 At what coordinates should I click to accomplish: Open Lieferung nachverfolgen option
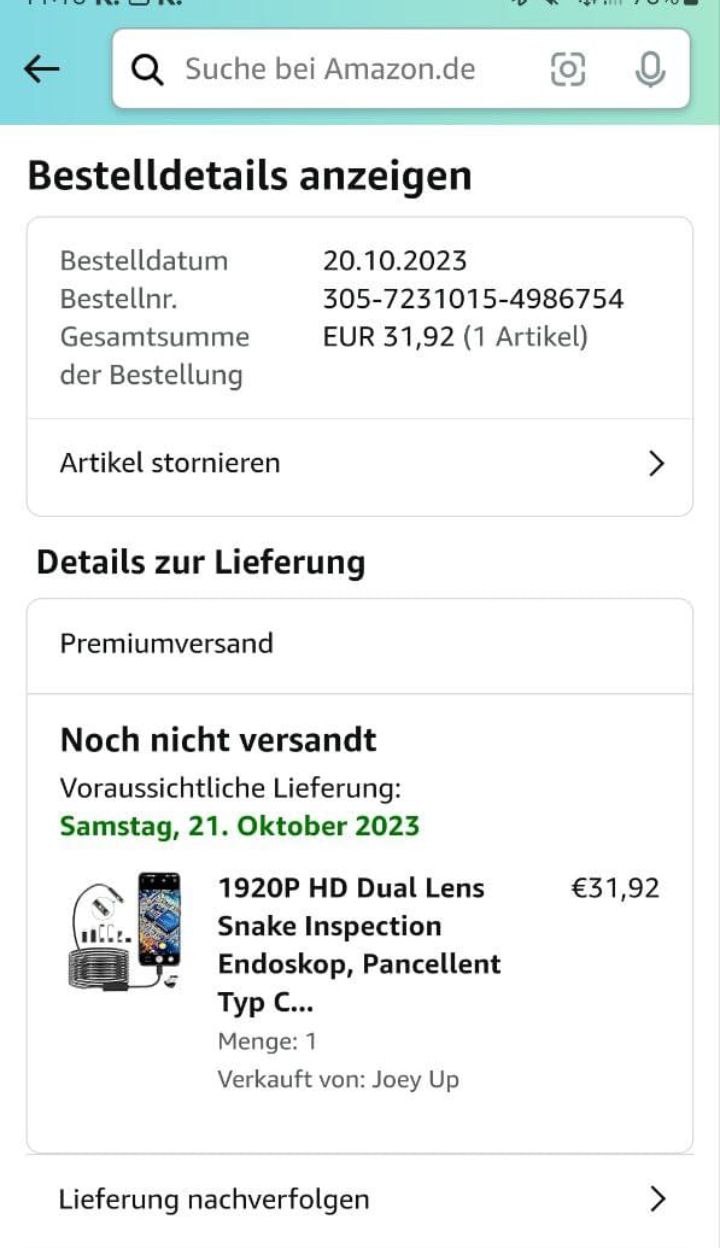[214, 1199]
